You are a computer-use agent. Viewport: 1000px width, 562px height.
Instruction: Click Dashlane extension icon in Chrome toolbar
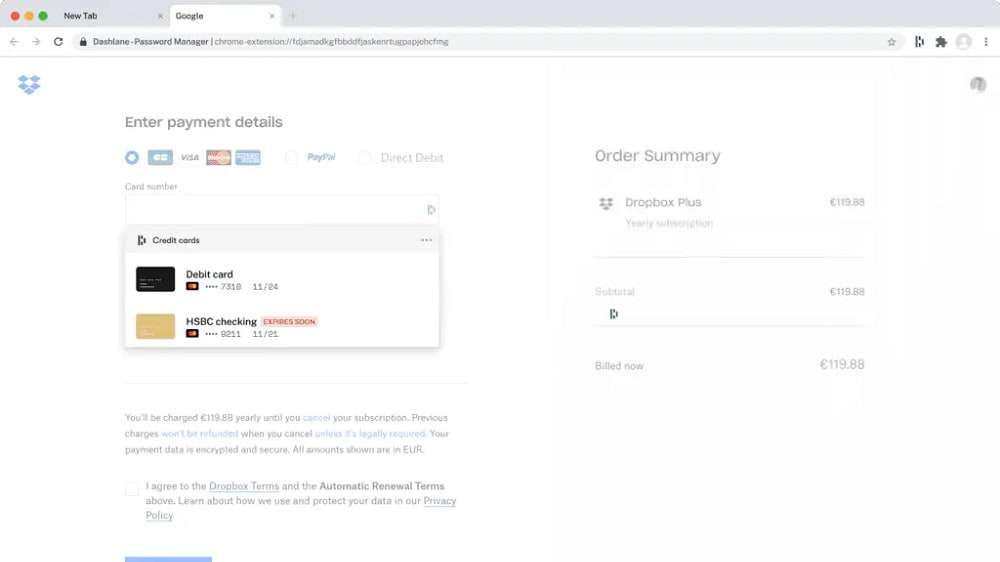tap(919, 41)
